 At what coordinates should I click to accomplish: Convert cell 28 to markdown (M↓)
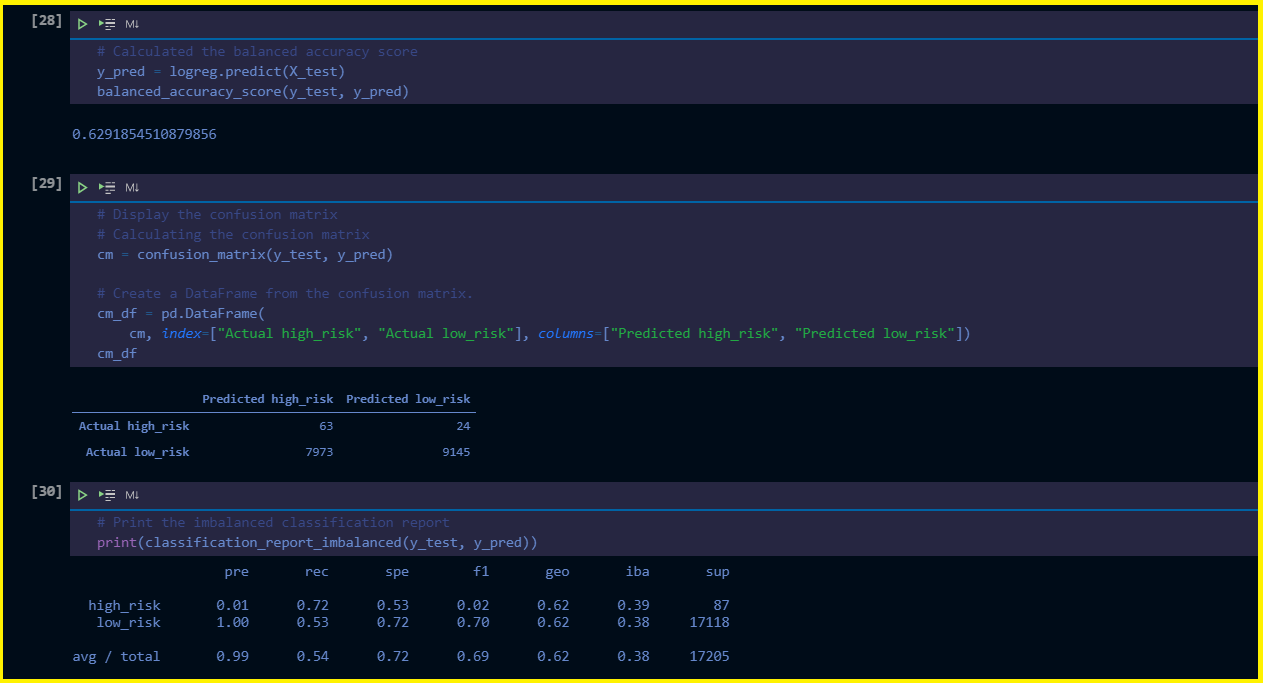[x=132, y=23]
